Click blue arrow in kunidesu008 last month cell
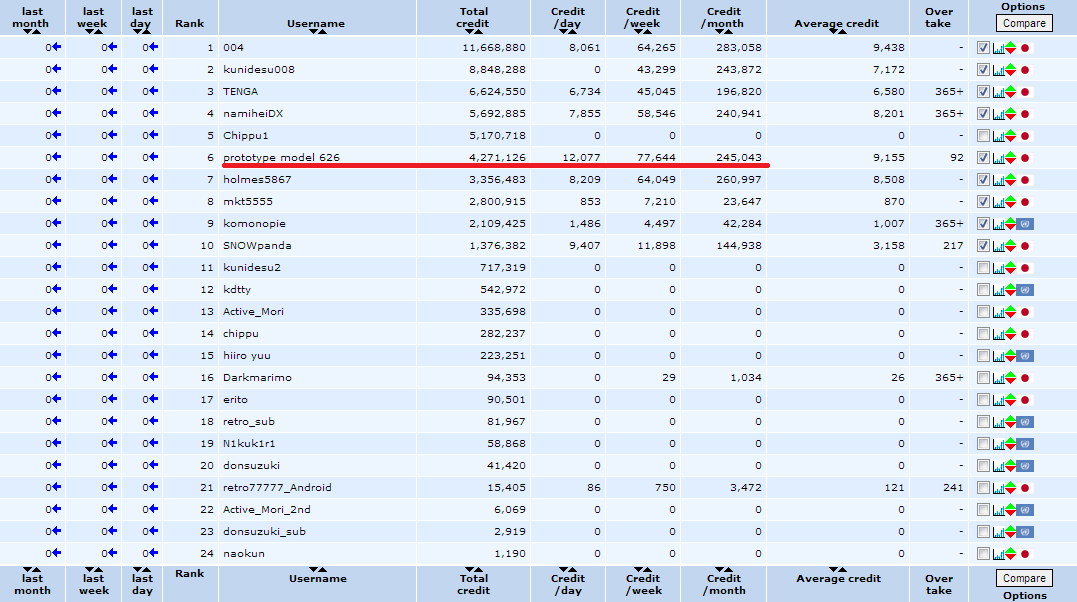This screenshot has width=1077, height=602. pos(55,70)
